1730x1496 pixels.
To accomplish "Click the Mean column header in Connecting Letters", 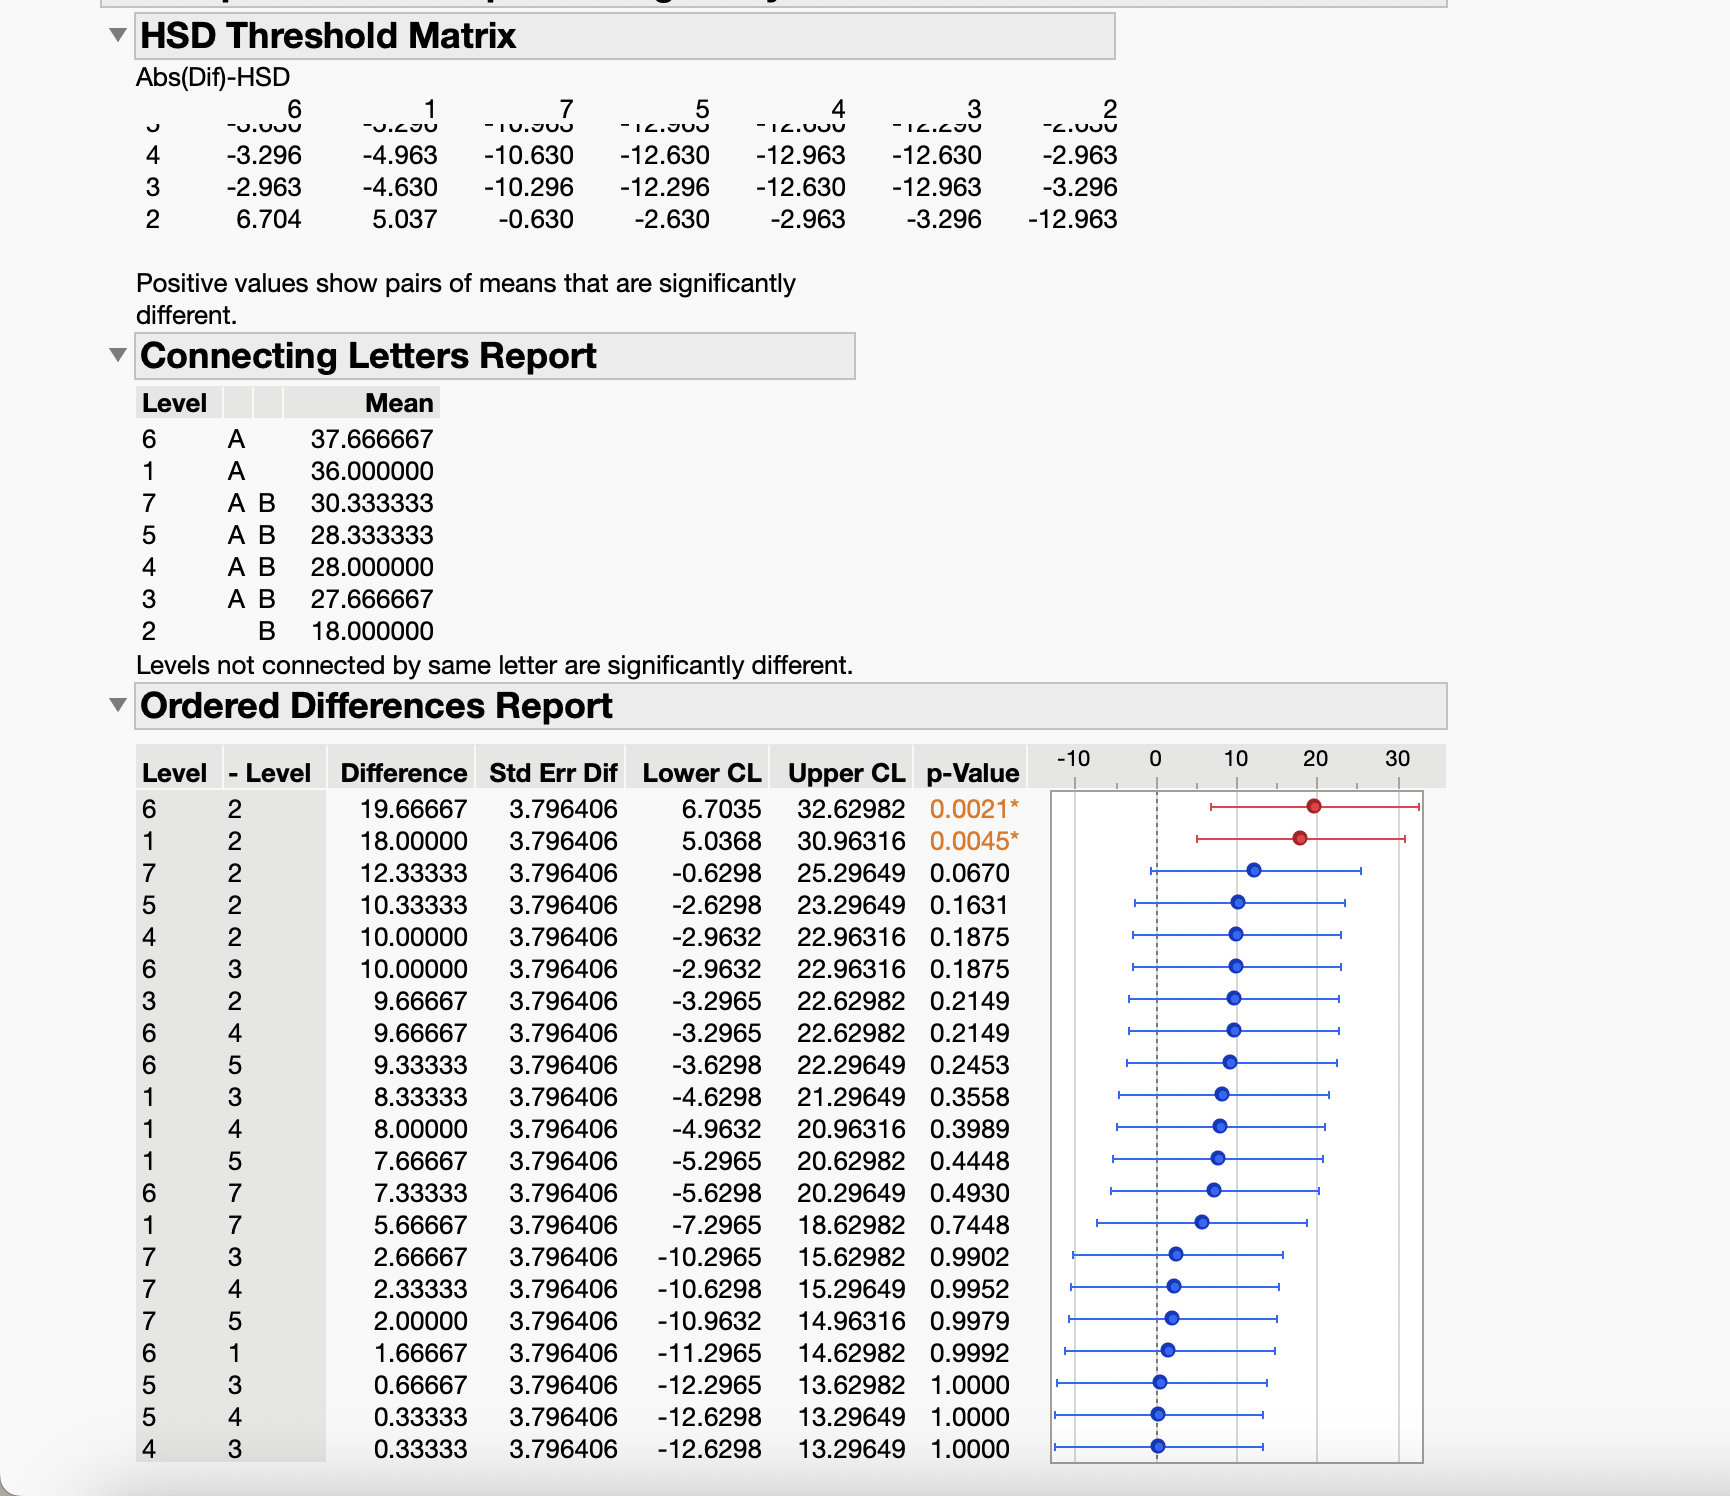I will coord(398,403).
